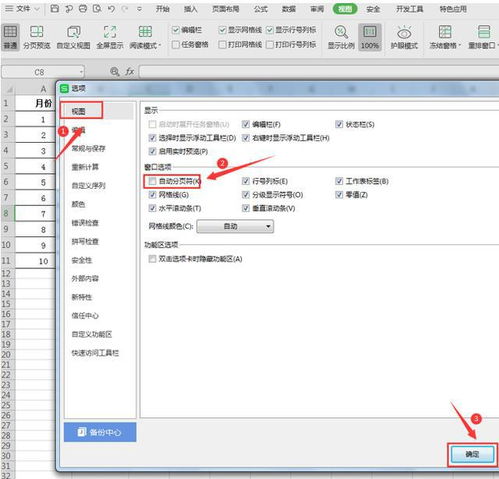Uncheck 状态栏(S) option
This screenshot has width=499, height=479.
339,124
